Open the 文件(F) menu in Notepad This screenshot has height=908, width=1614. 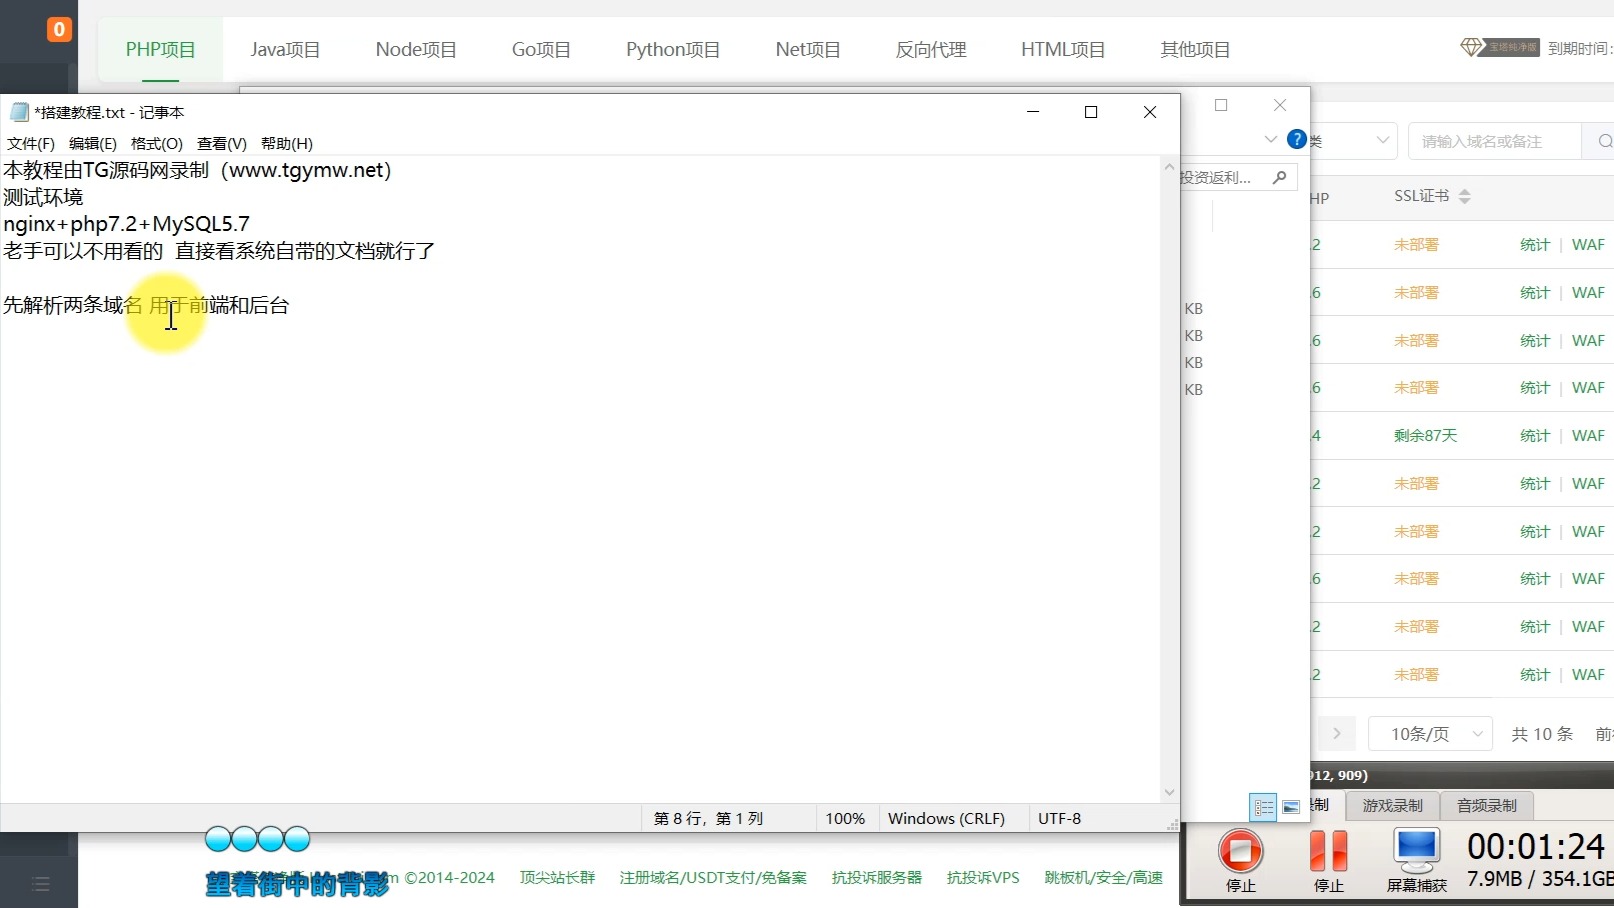click(x=31, y=143)
